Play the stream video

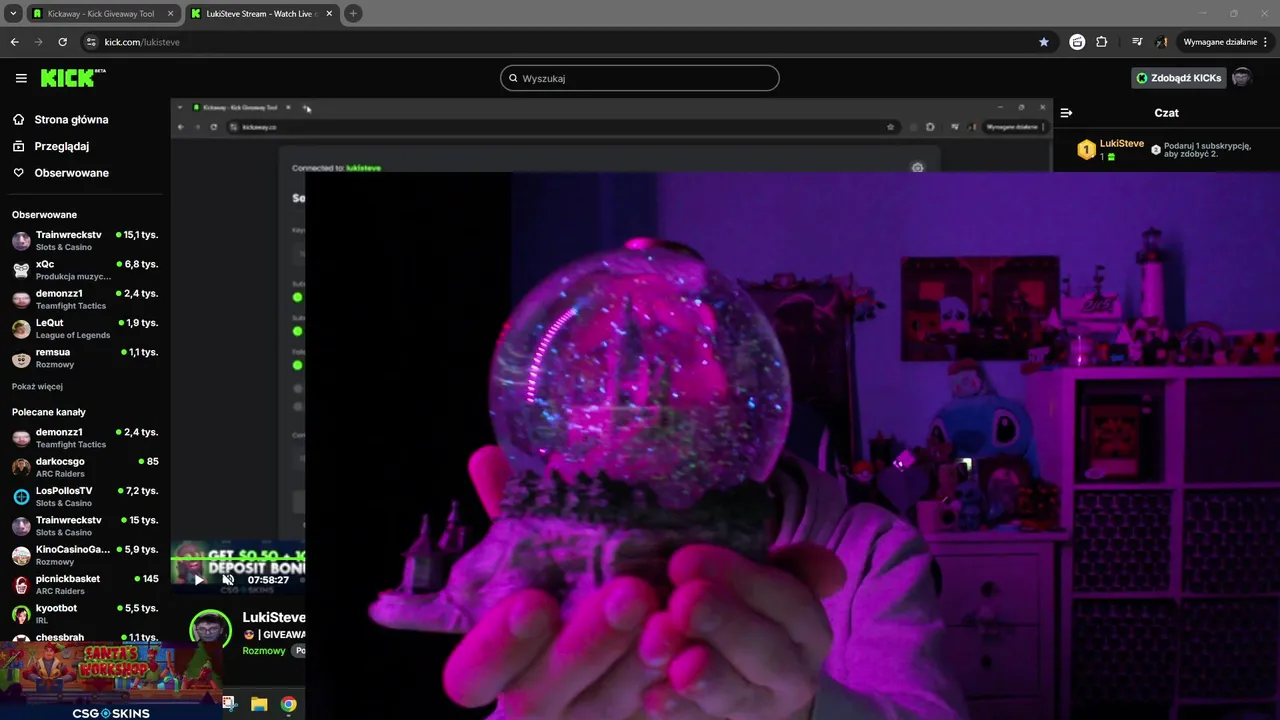198,579
